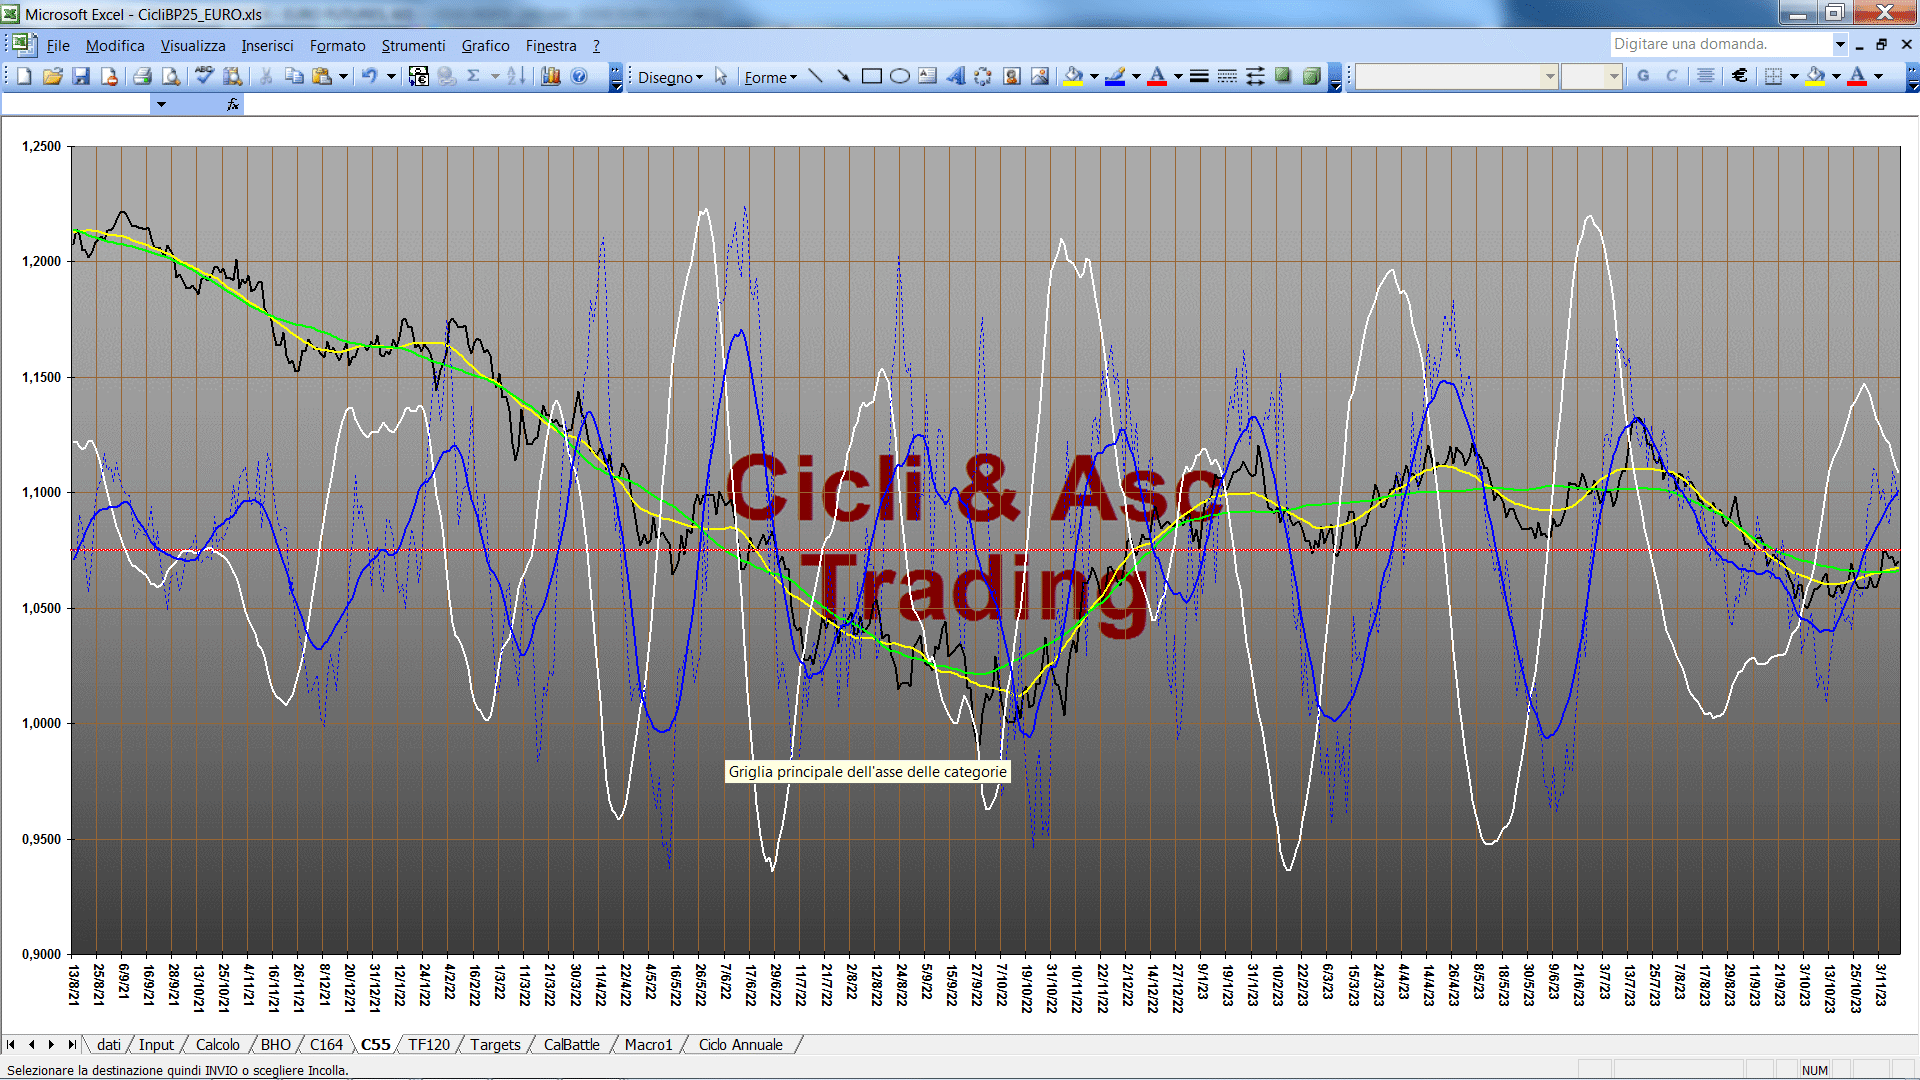The height and width of the screenshot is (1080, 1920).
Task: Open Line Style options
Action: [1199, 76]
